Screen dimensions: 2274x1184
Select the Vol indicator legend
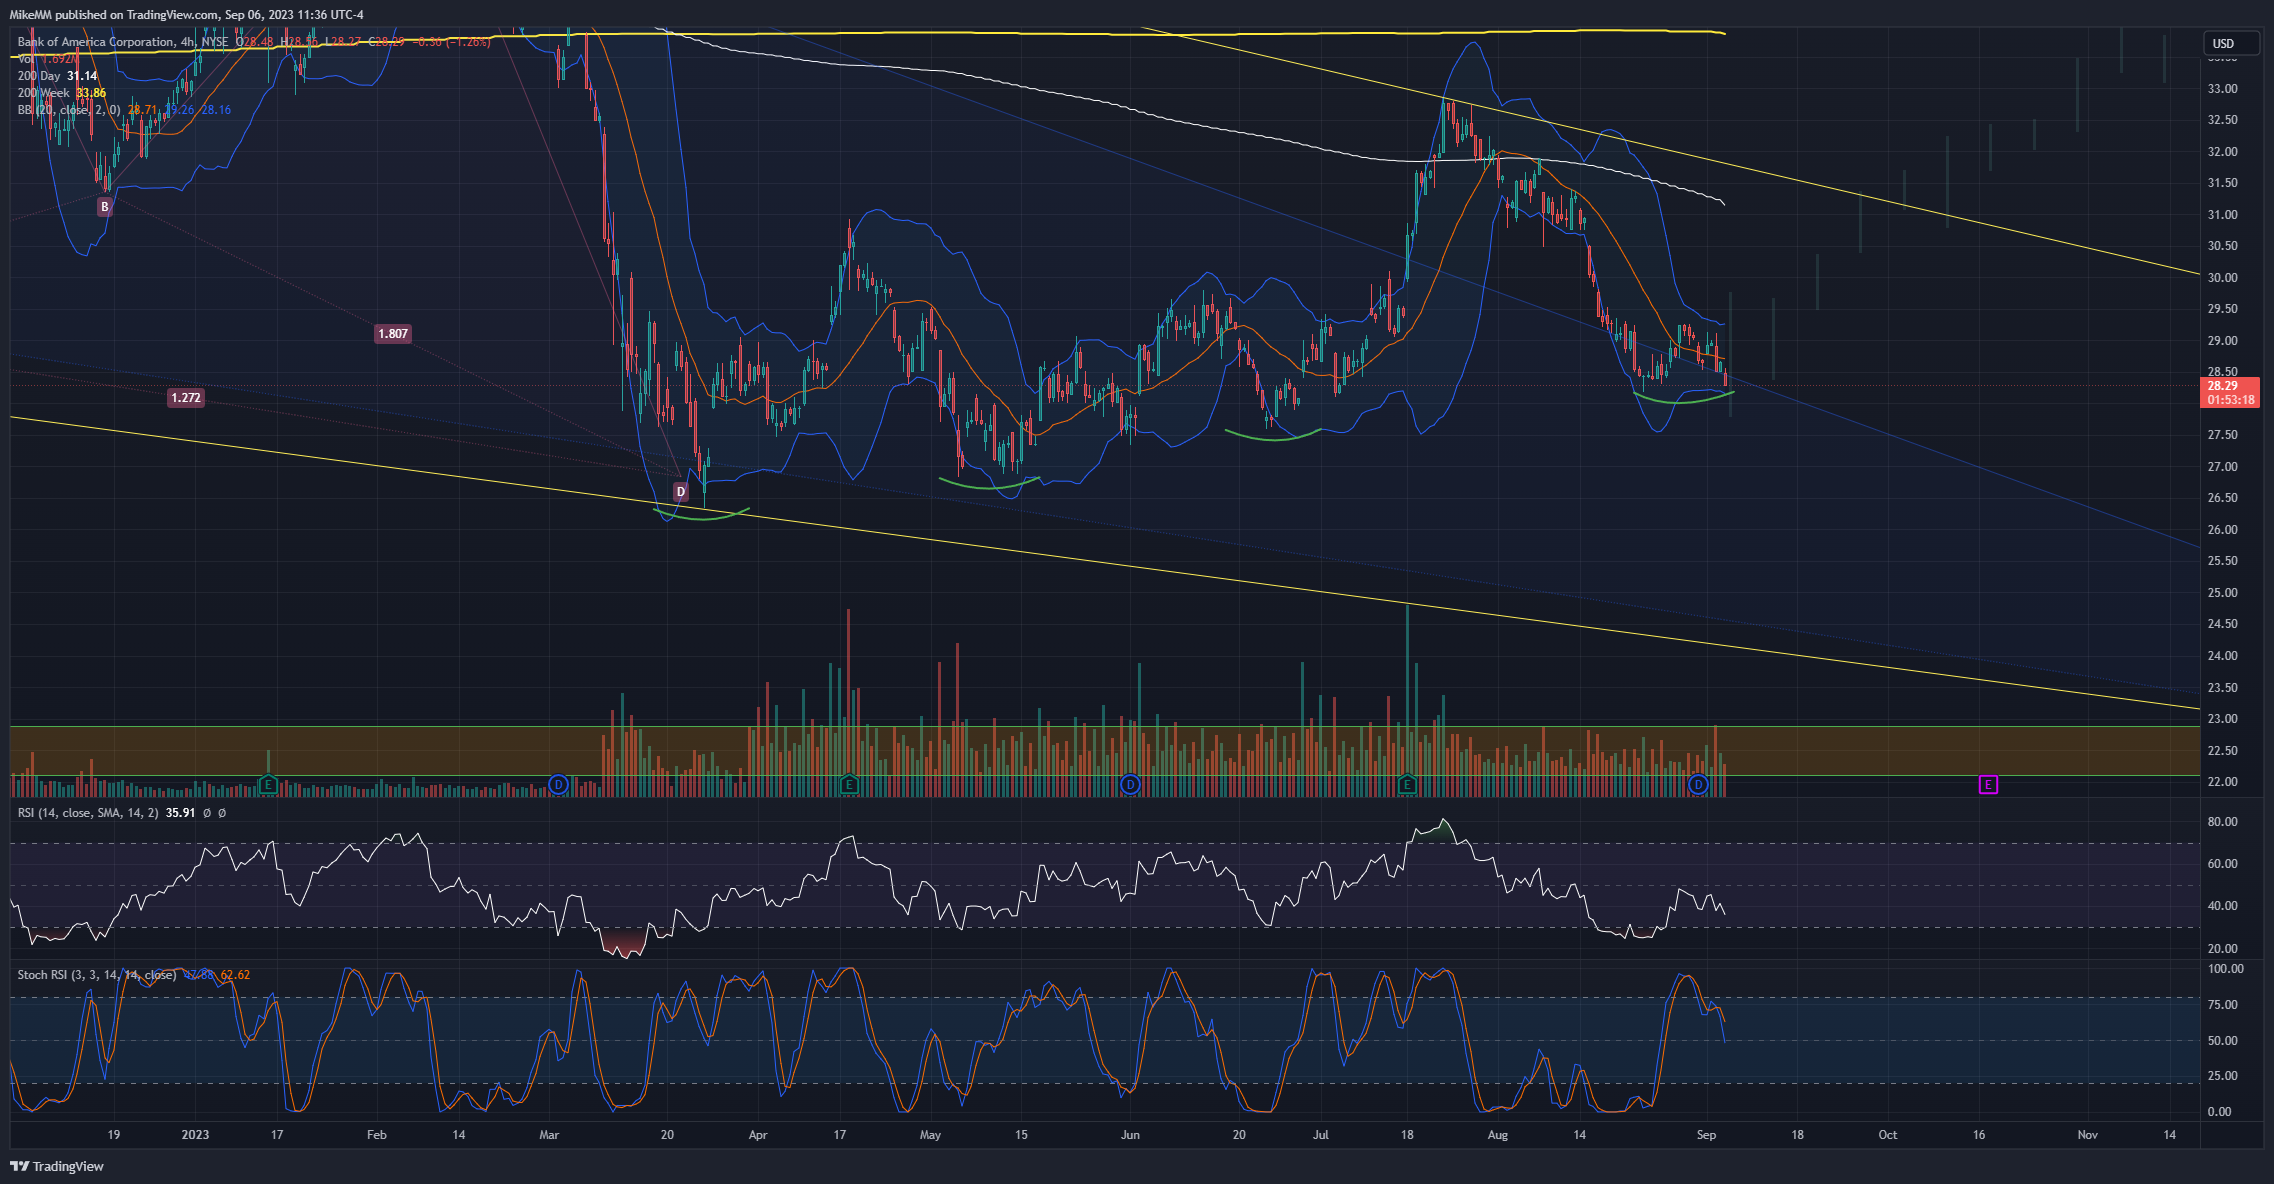47,59
